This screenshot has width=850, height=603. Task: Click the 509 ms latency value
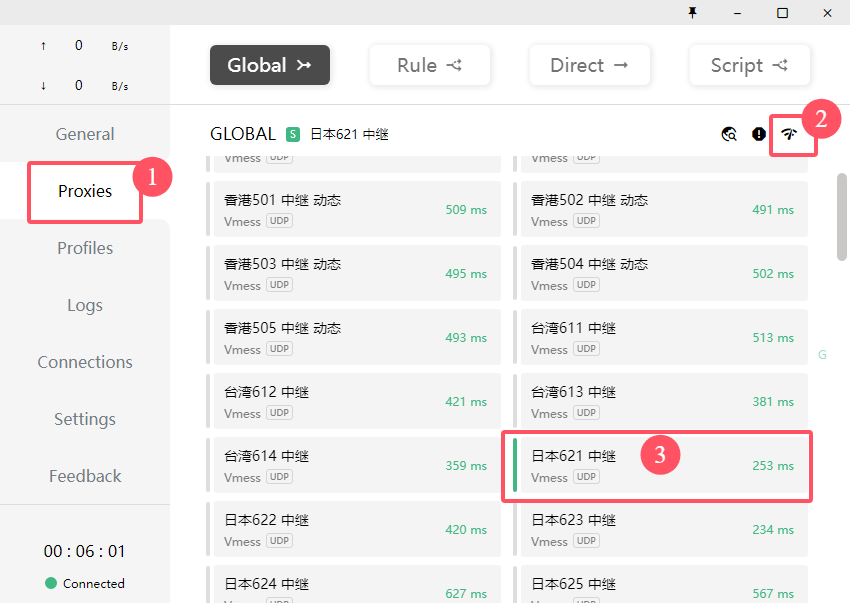[x=466, y=210]
